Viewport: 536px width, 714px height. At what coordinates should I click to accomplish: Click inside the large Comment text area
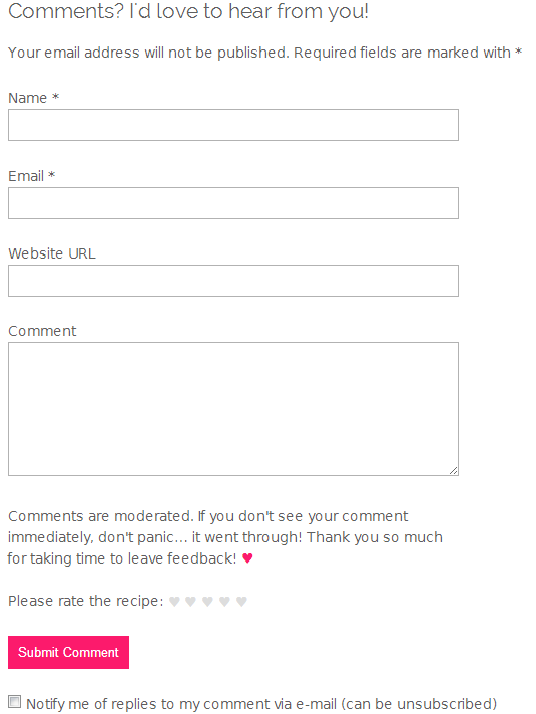click(233, 409)
